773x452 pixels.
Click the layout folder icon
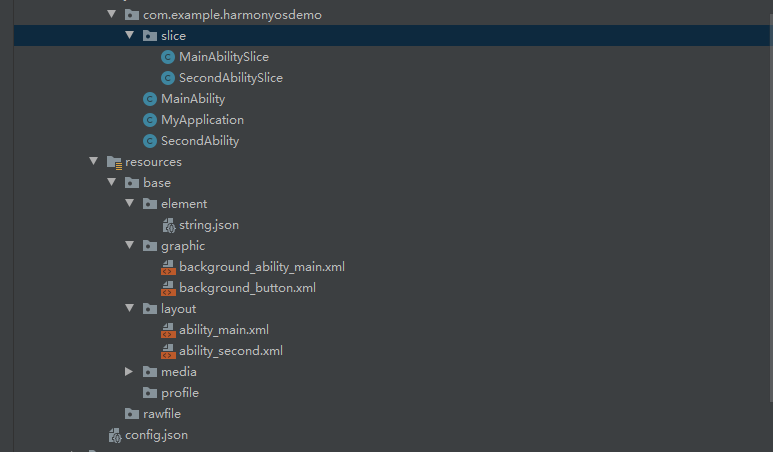[150, 309]
